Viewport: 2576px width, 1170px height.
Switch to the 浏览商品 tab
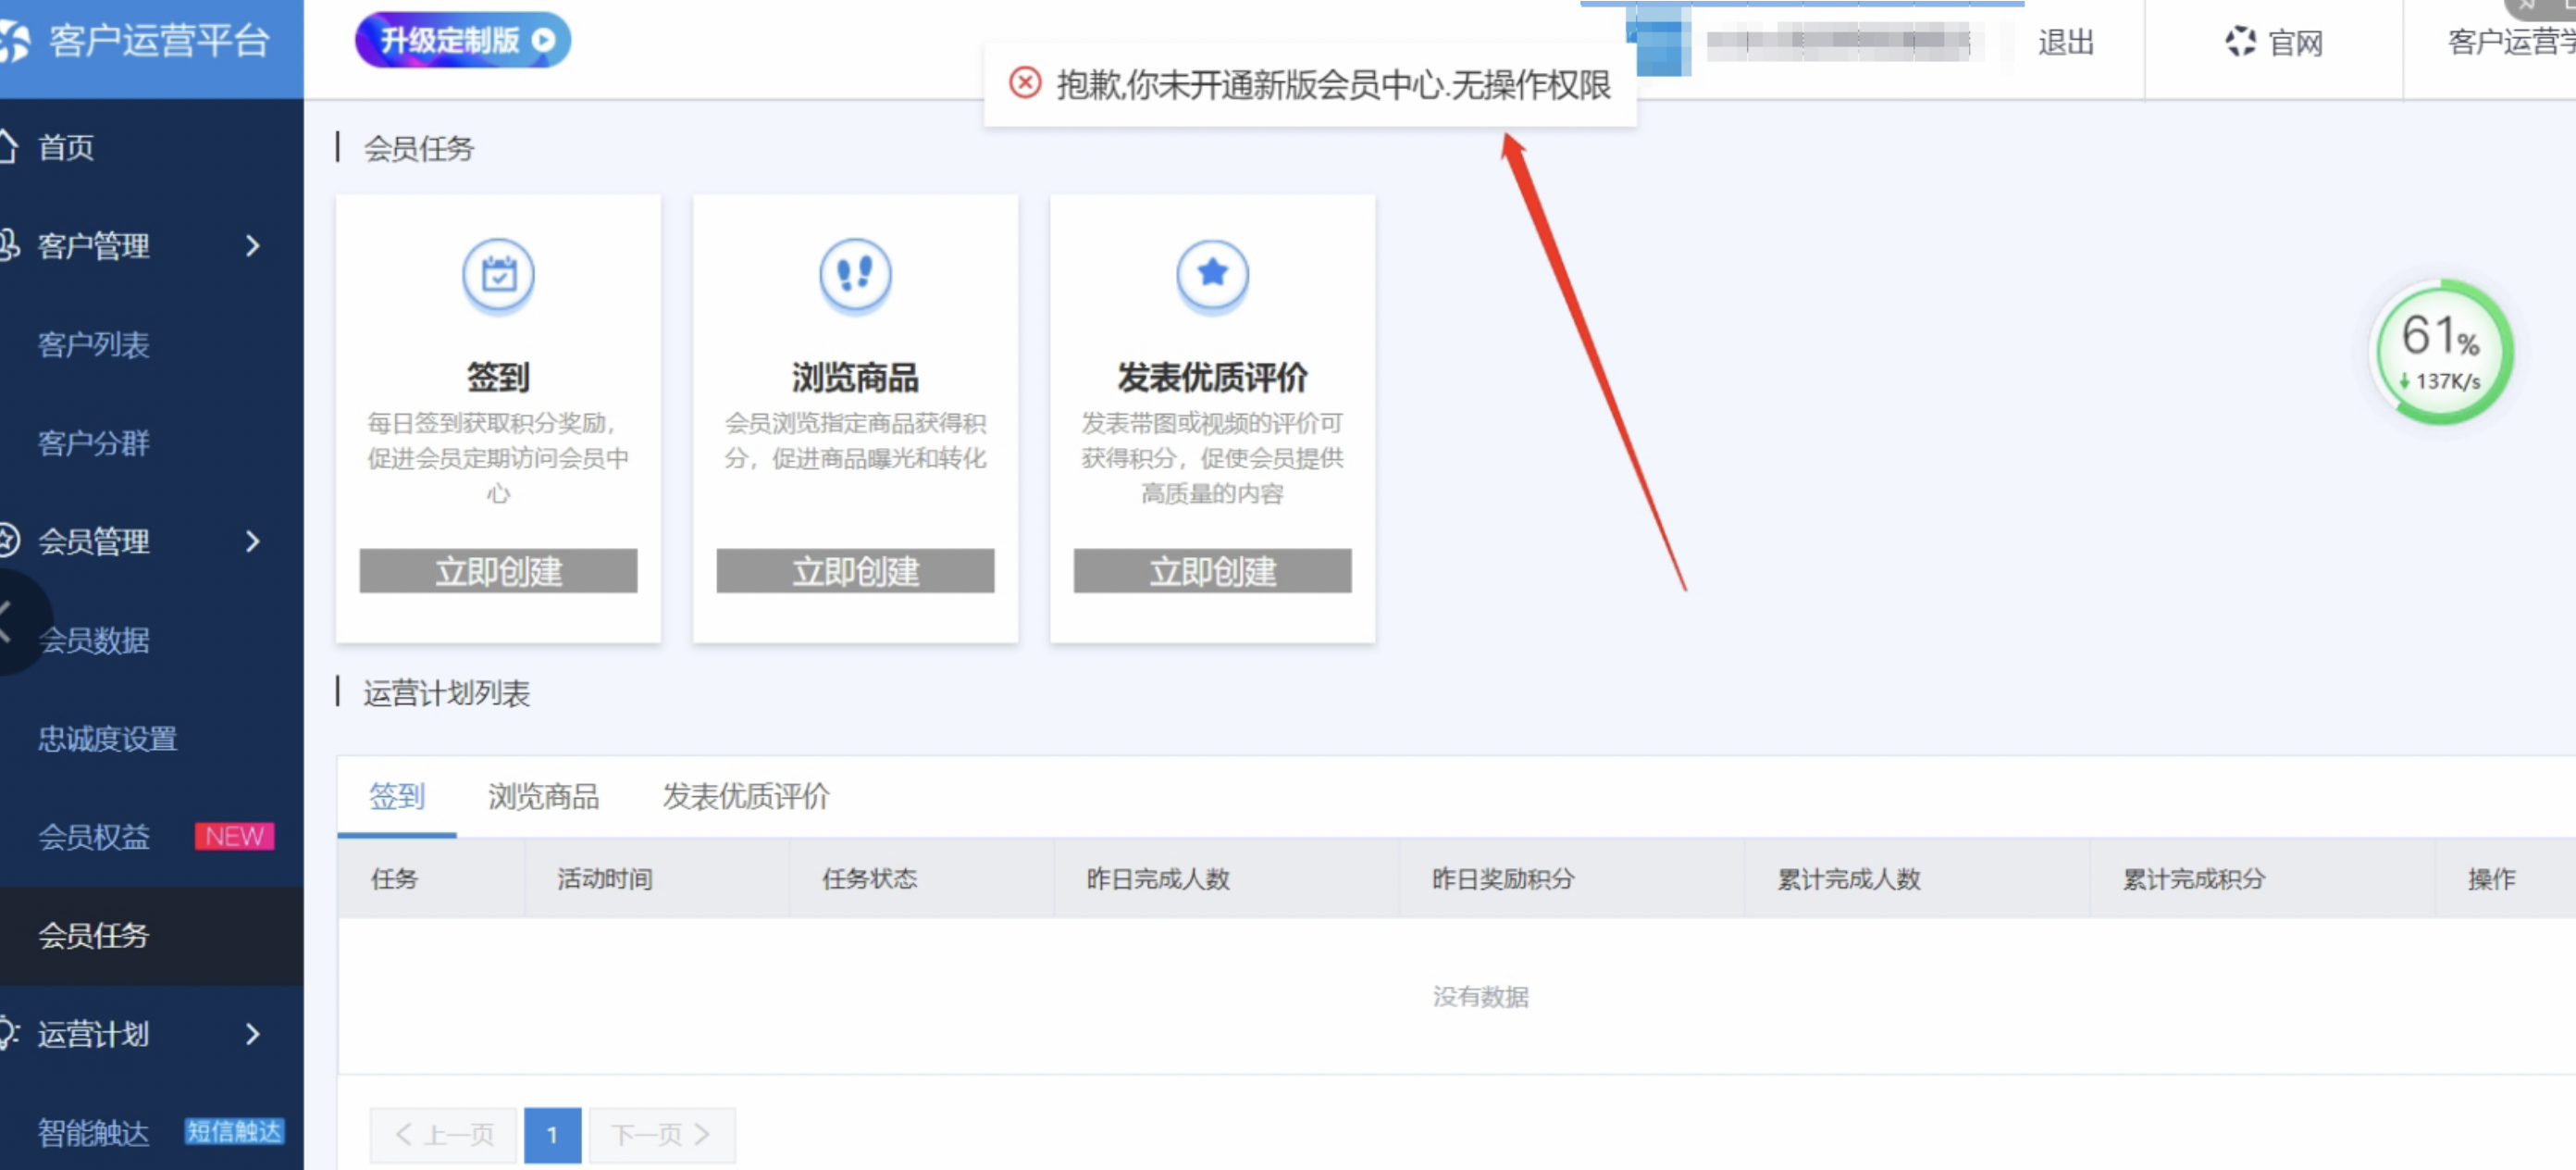click(543, 796)
